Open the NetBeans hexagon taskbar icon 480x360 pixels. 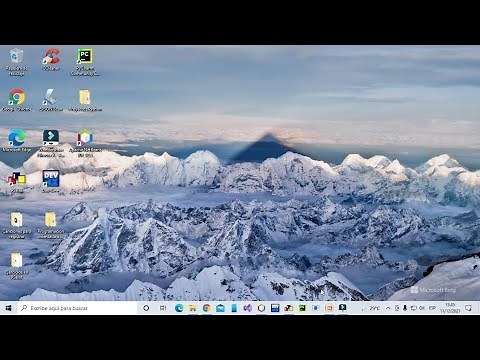point(261,308)
